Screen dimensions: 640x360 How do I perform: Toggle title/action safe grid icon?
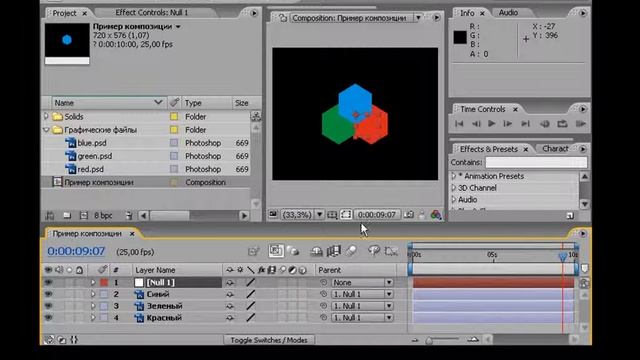click(332, 215)
